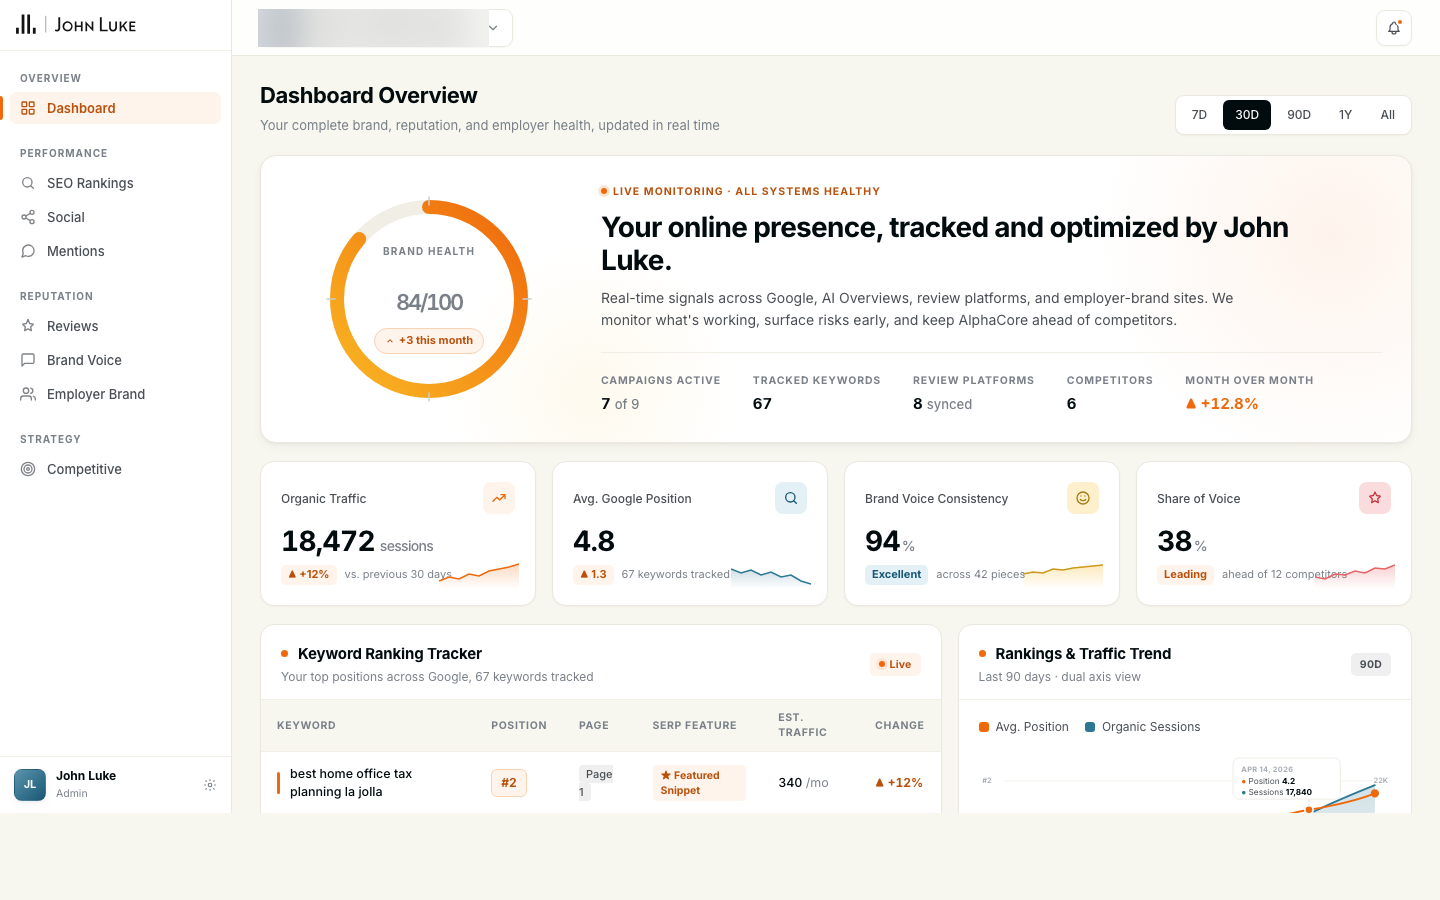Click keyword 'best home office tax planning la jolla'
This screenshot has height=900, width=1440.
coord(351,783)
